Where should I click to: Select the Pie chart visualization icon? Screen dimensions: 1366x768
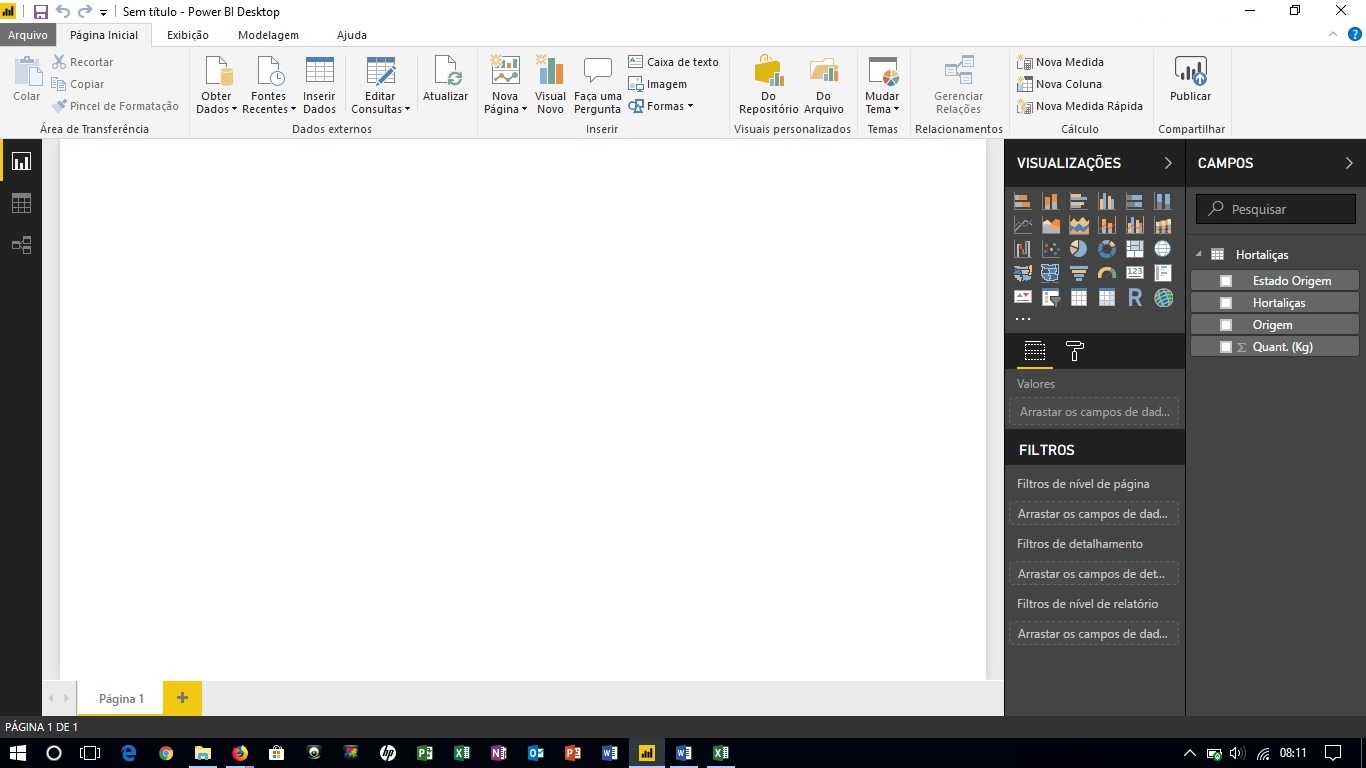pos(1078,249)
